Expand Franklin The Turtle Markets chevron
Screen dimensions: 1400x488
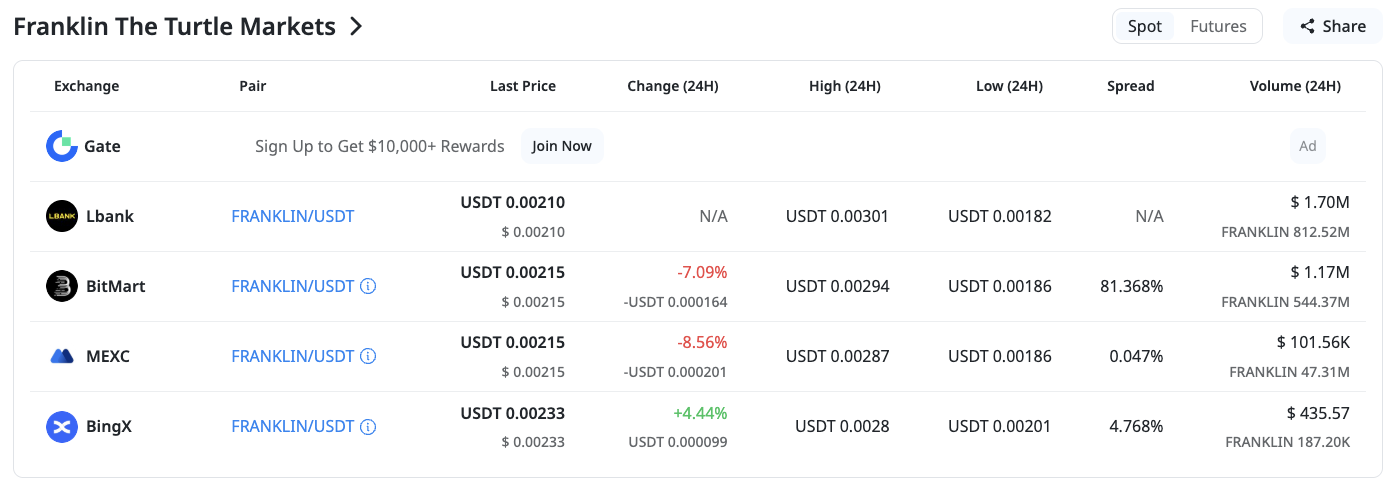pos(356,27)
